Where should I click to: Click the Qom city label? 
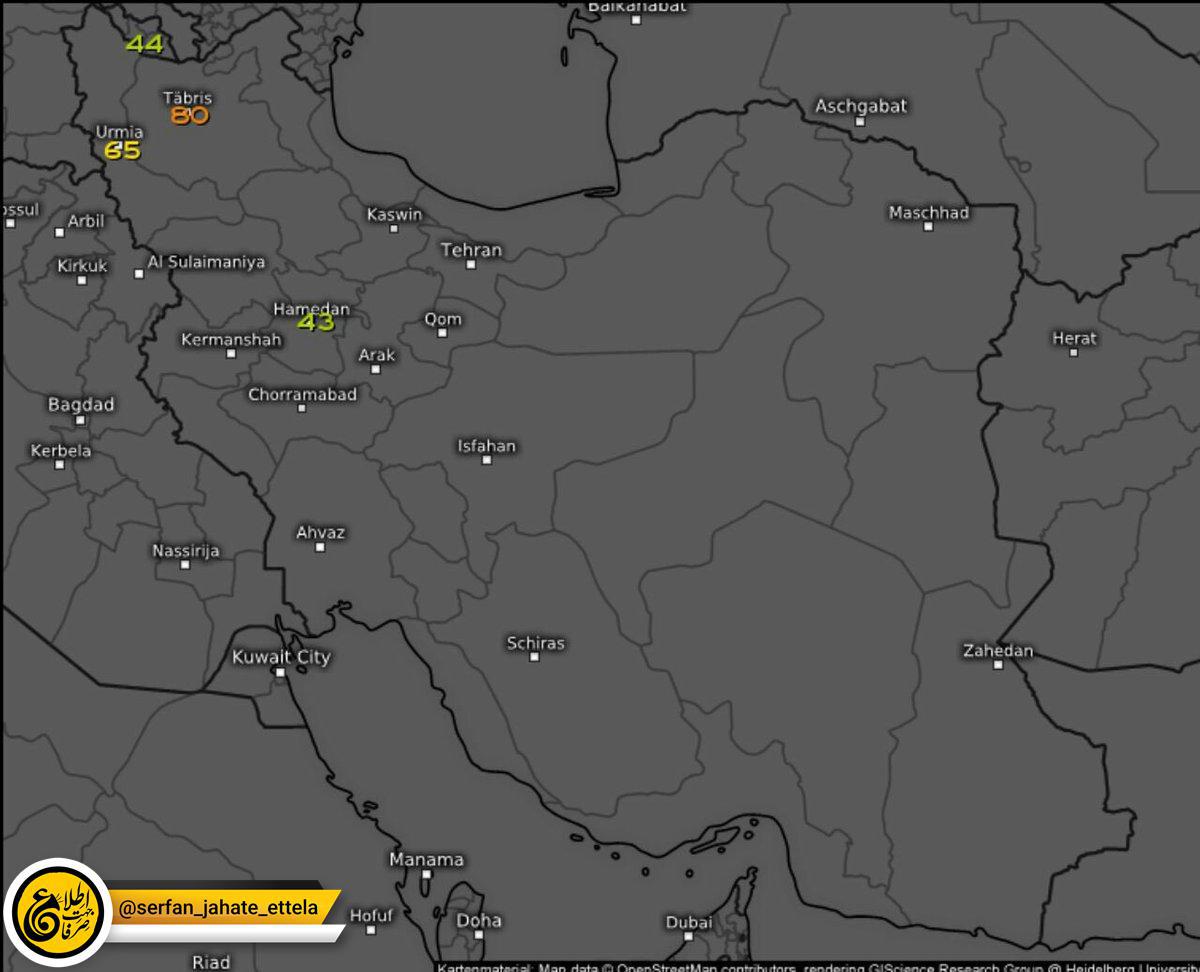click(443, 319)
